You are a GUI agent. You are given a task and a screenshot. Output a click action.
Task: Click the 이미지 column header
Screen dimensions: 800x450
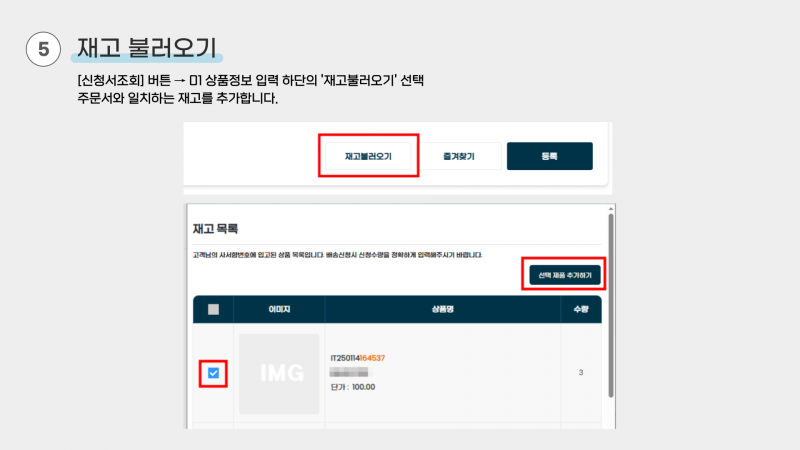pyautogui.click(x=279, y=309)
